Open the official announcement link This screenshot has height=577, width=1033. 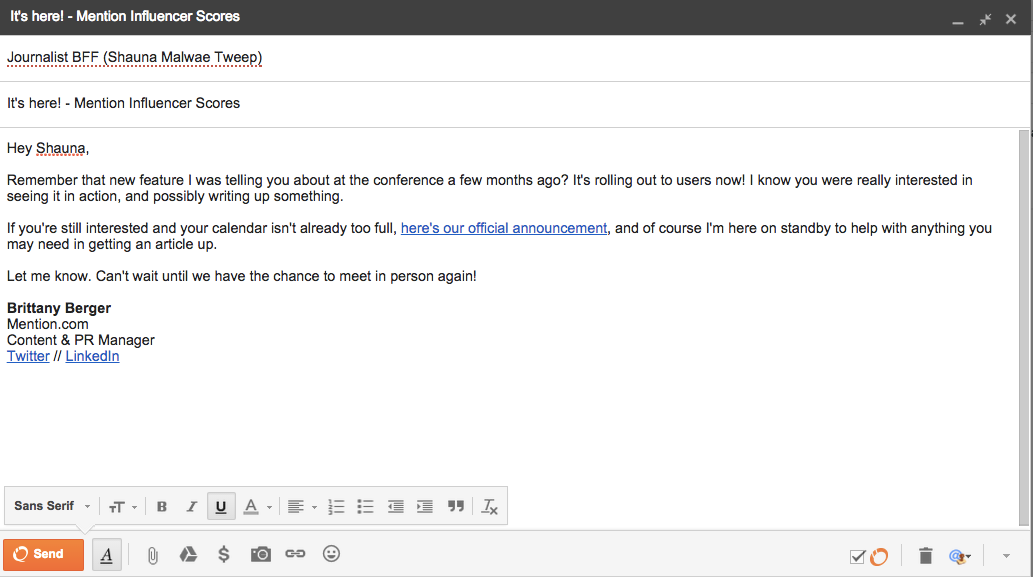[x=504, y=228]
